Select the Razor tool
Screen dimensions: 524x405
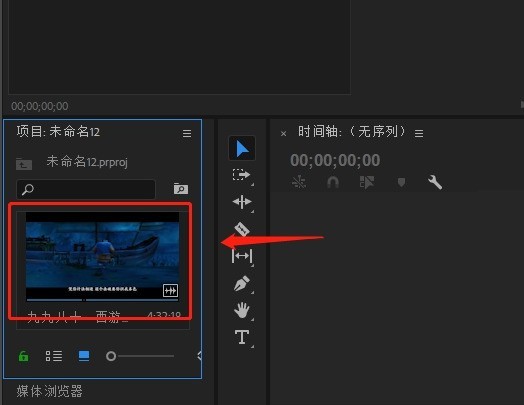click(242, 229)
